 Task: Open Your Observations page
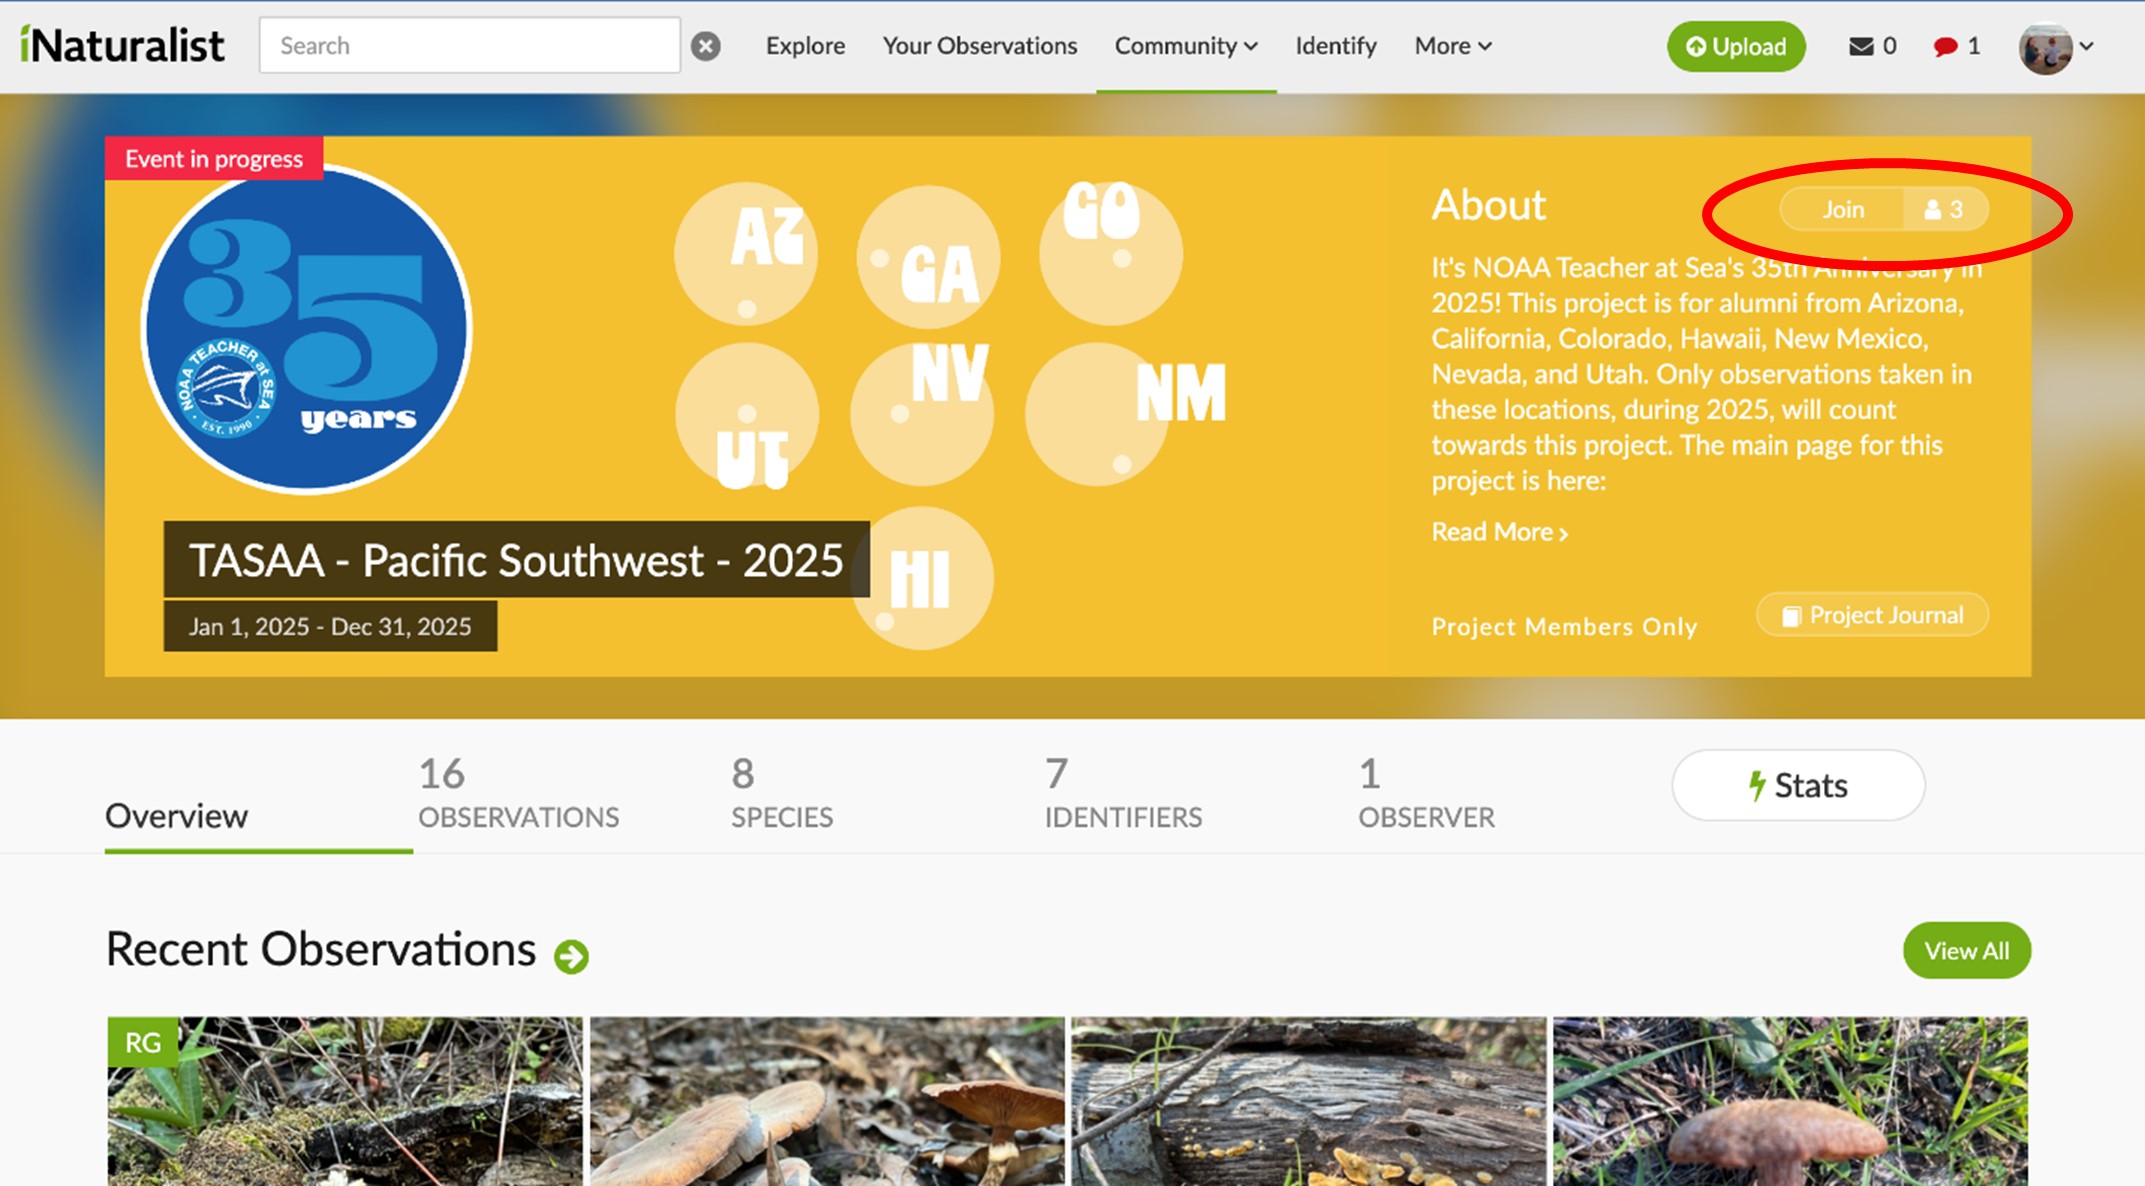tap(980, 46)
